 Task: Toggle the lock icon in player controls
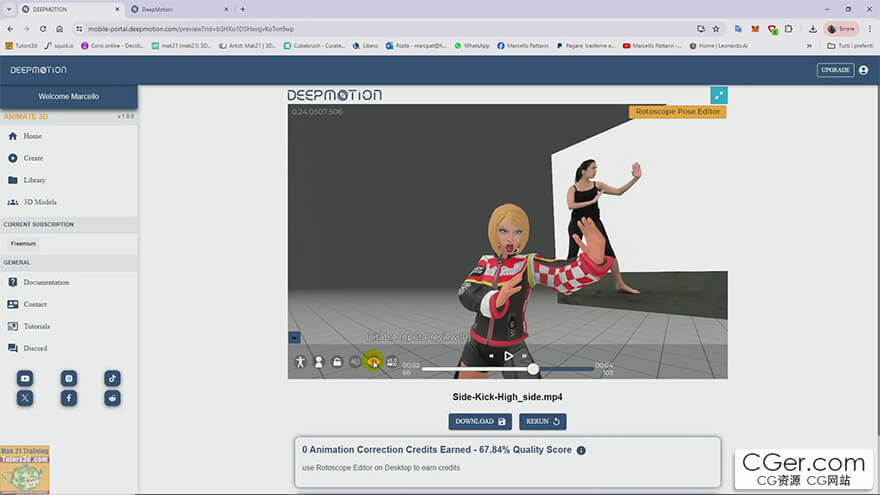pyautogui.click(x=337, y=362)
